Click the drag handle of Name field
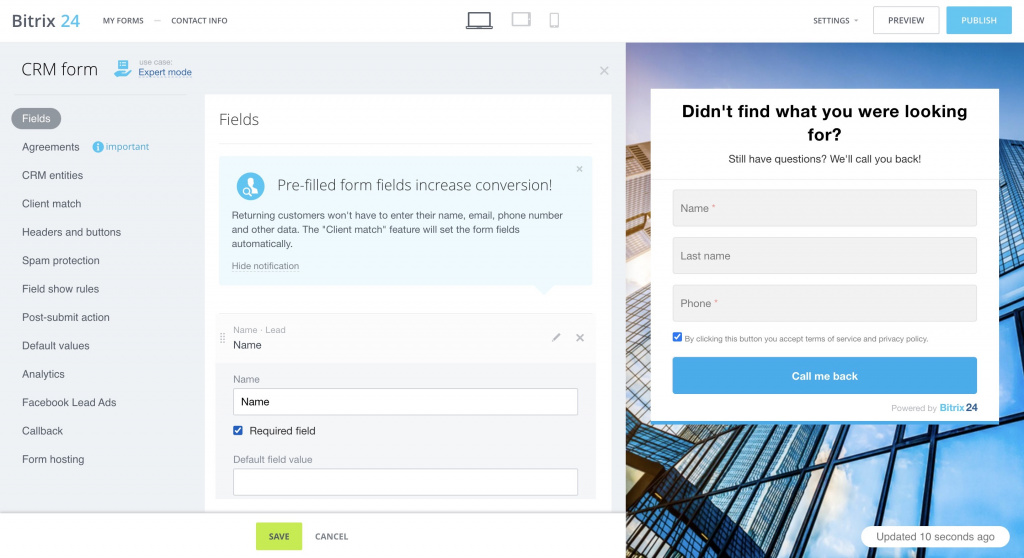The width and height of the screenshot is (1024, 558). point(223,338)
